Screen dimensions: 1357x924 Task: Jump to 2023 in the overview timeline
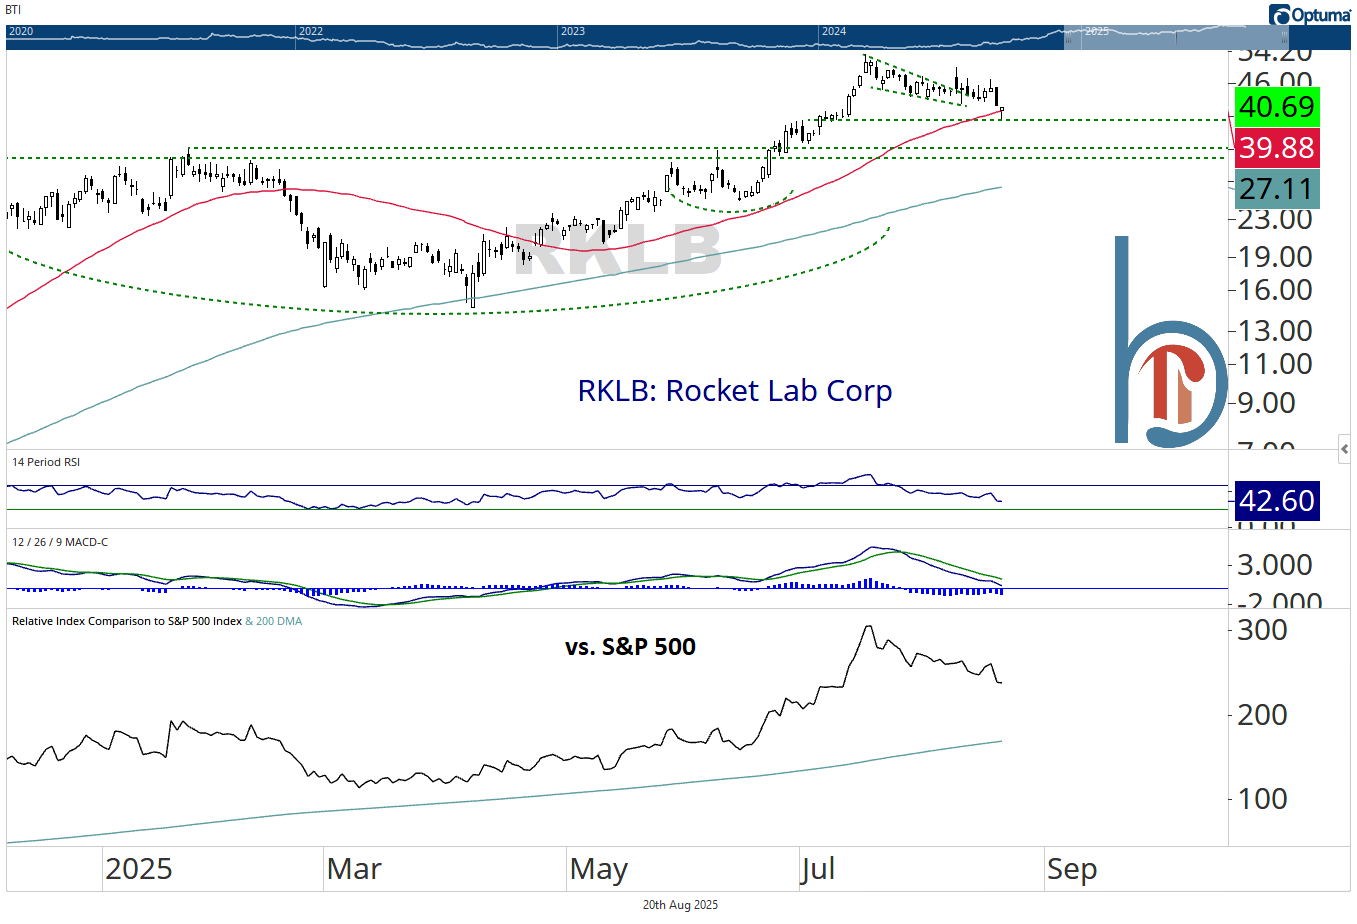tap(573, 31)
